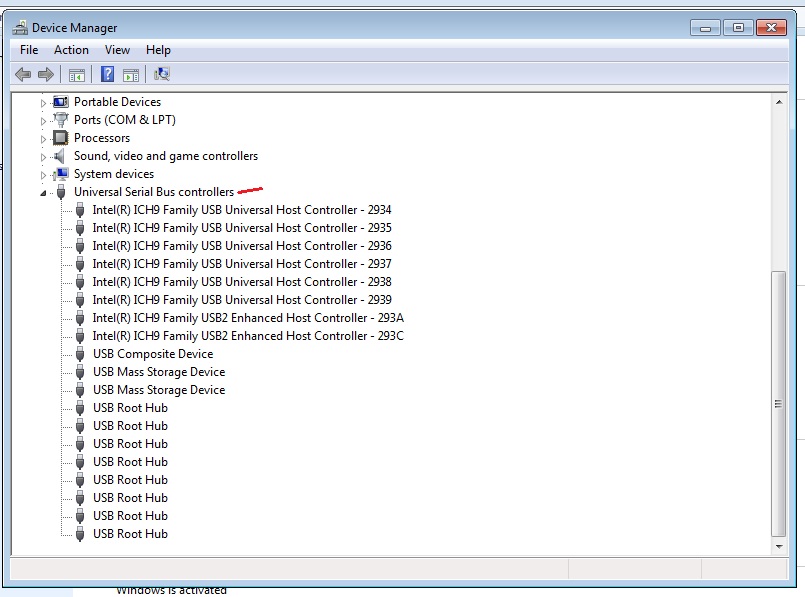Click the Scan for hardware changes icon

[162, 74]
